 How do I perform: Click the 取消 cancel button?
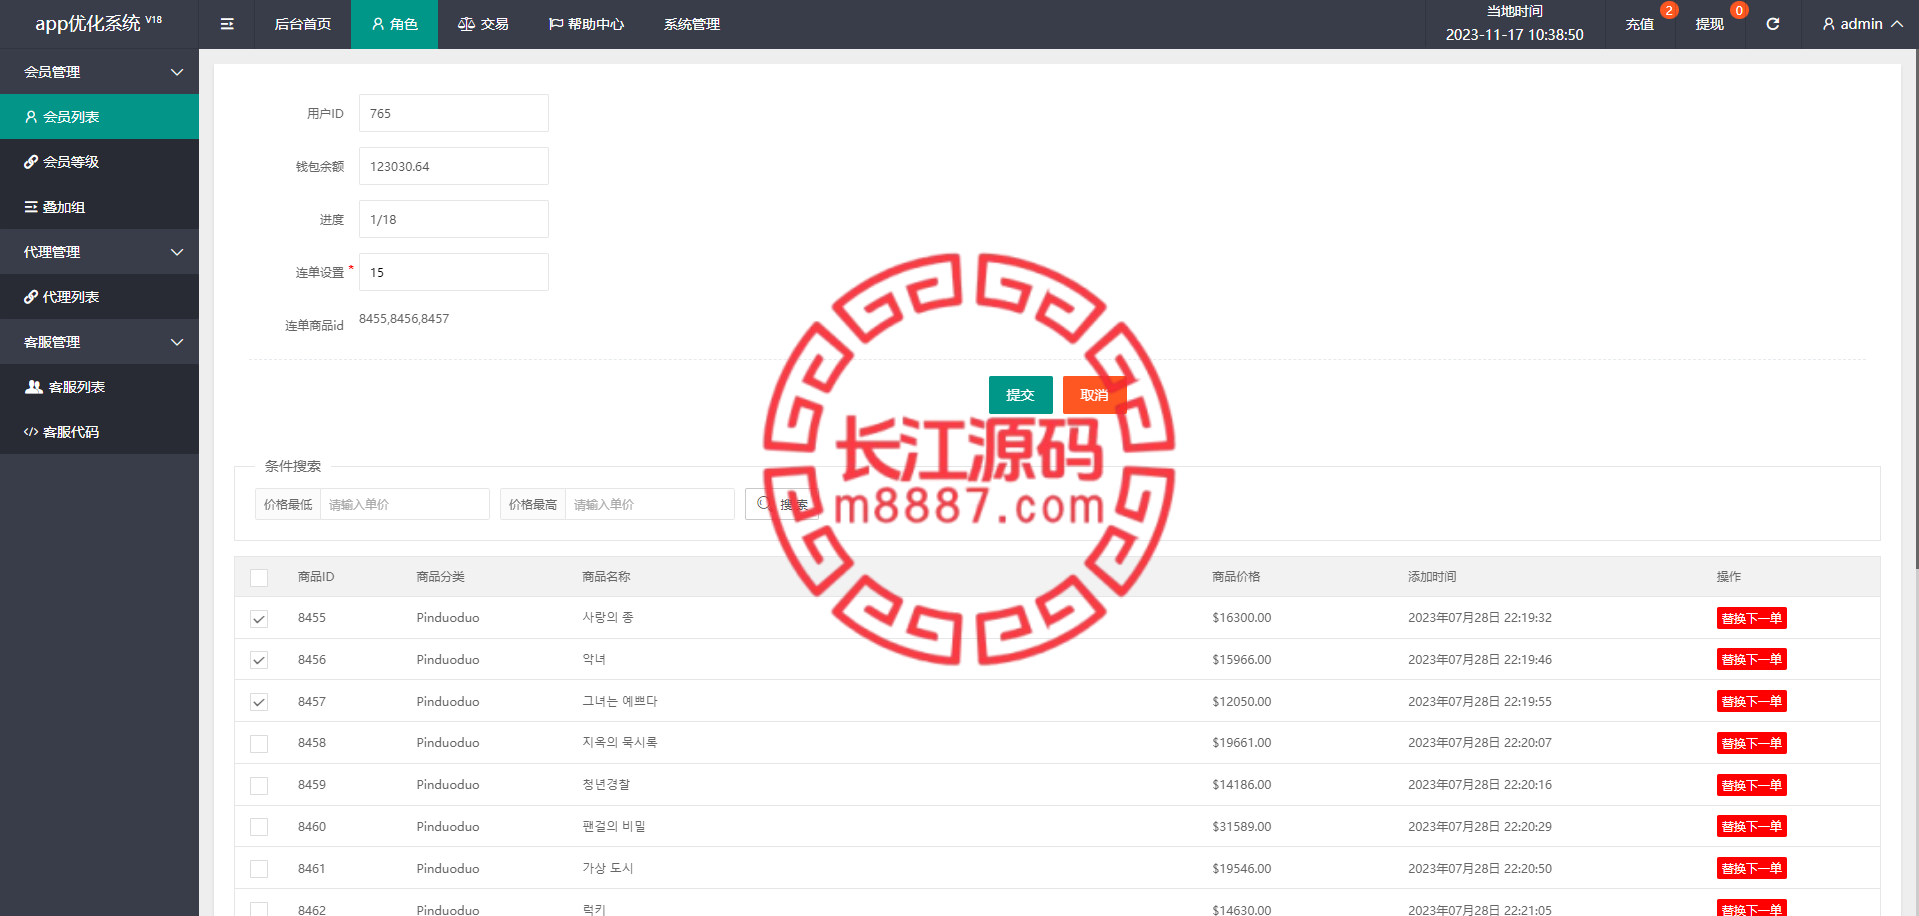tap(1094, 395)
